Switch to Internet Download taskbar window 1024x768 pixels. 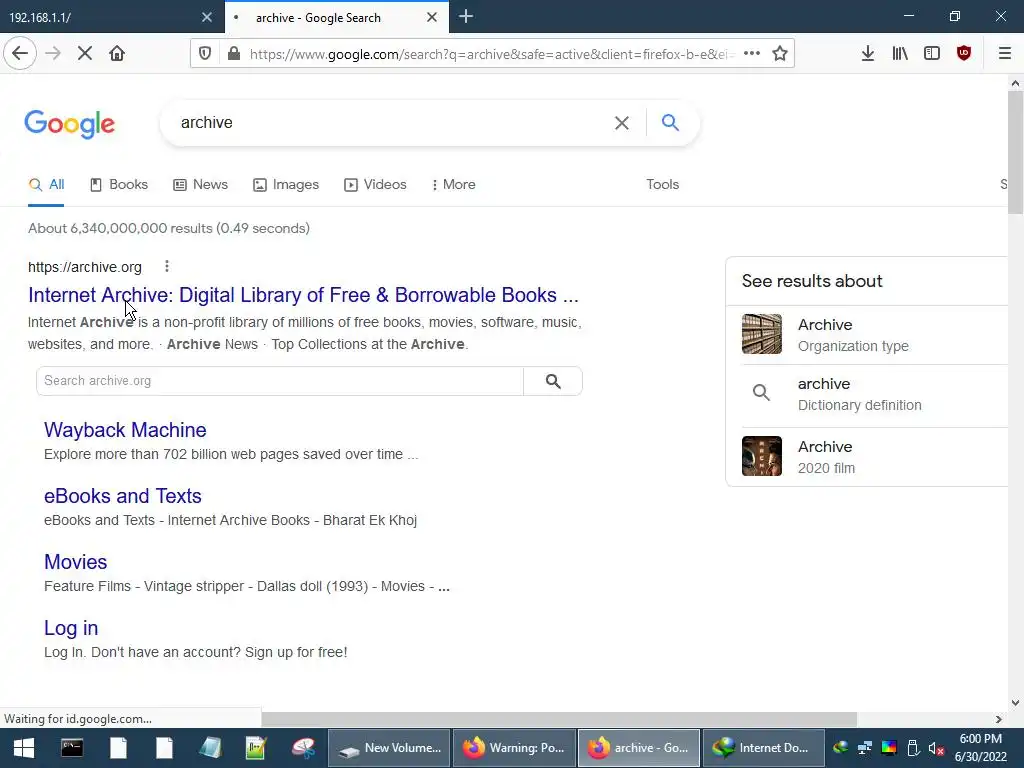(x=762, y=748)
